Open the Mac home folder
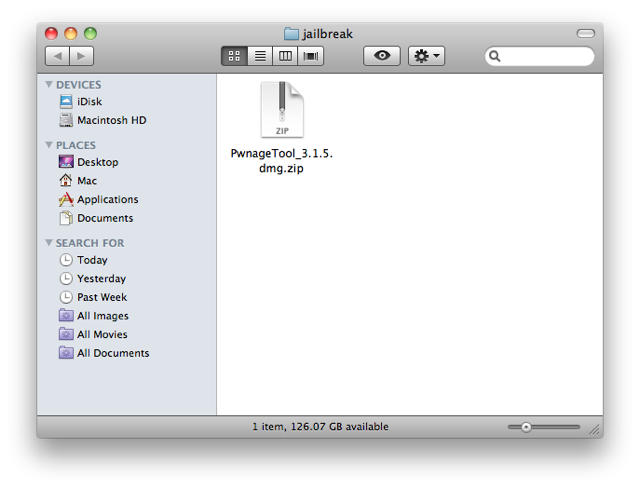The height and width of the screenshot is (489, 640). pos(87,181)
